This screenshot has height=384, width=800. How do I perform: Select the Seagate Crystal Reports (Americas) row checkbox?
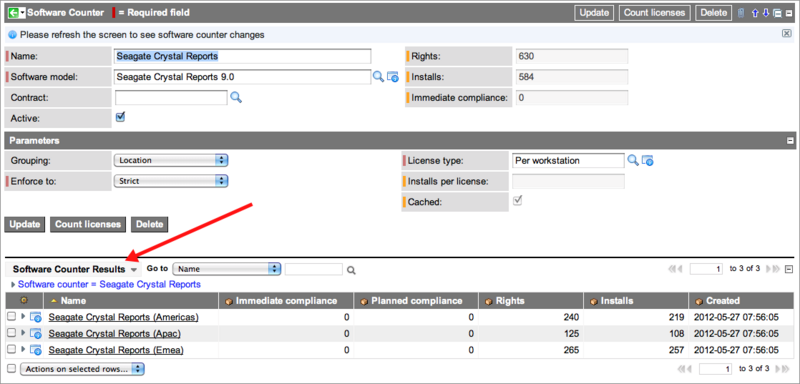click(11, 317)
